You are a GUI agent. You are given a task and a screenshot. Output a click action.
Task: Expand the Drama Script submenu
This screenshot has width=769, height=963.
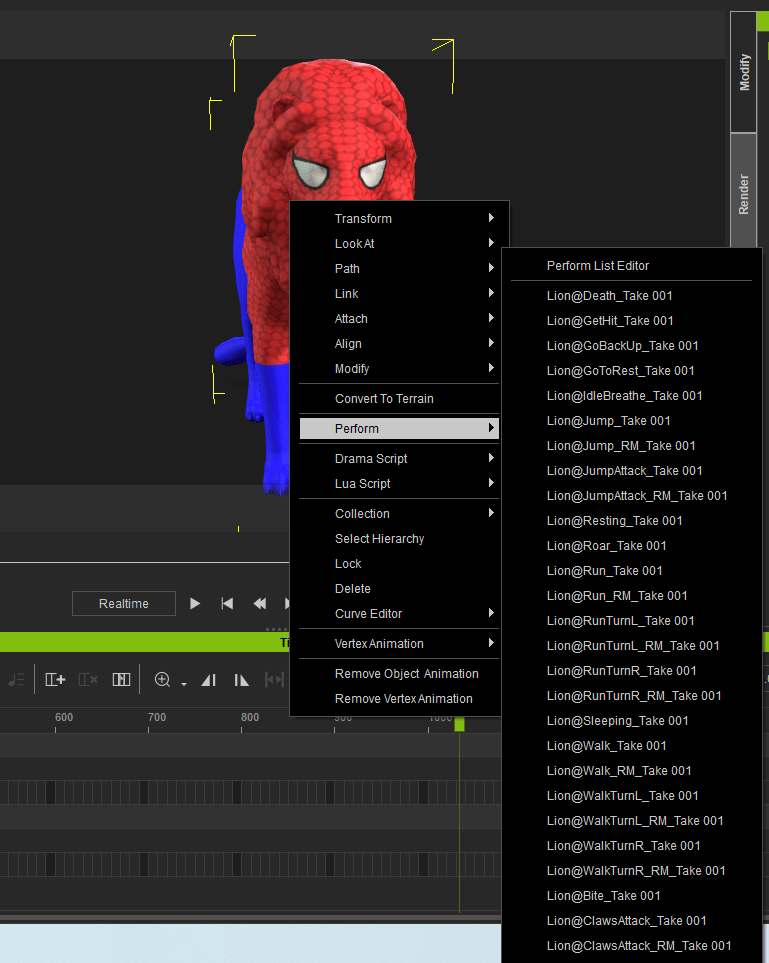tap(399, 459)
